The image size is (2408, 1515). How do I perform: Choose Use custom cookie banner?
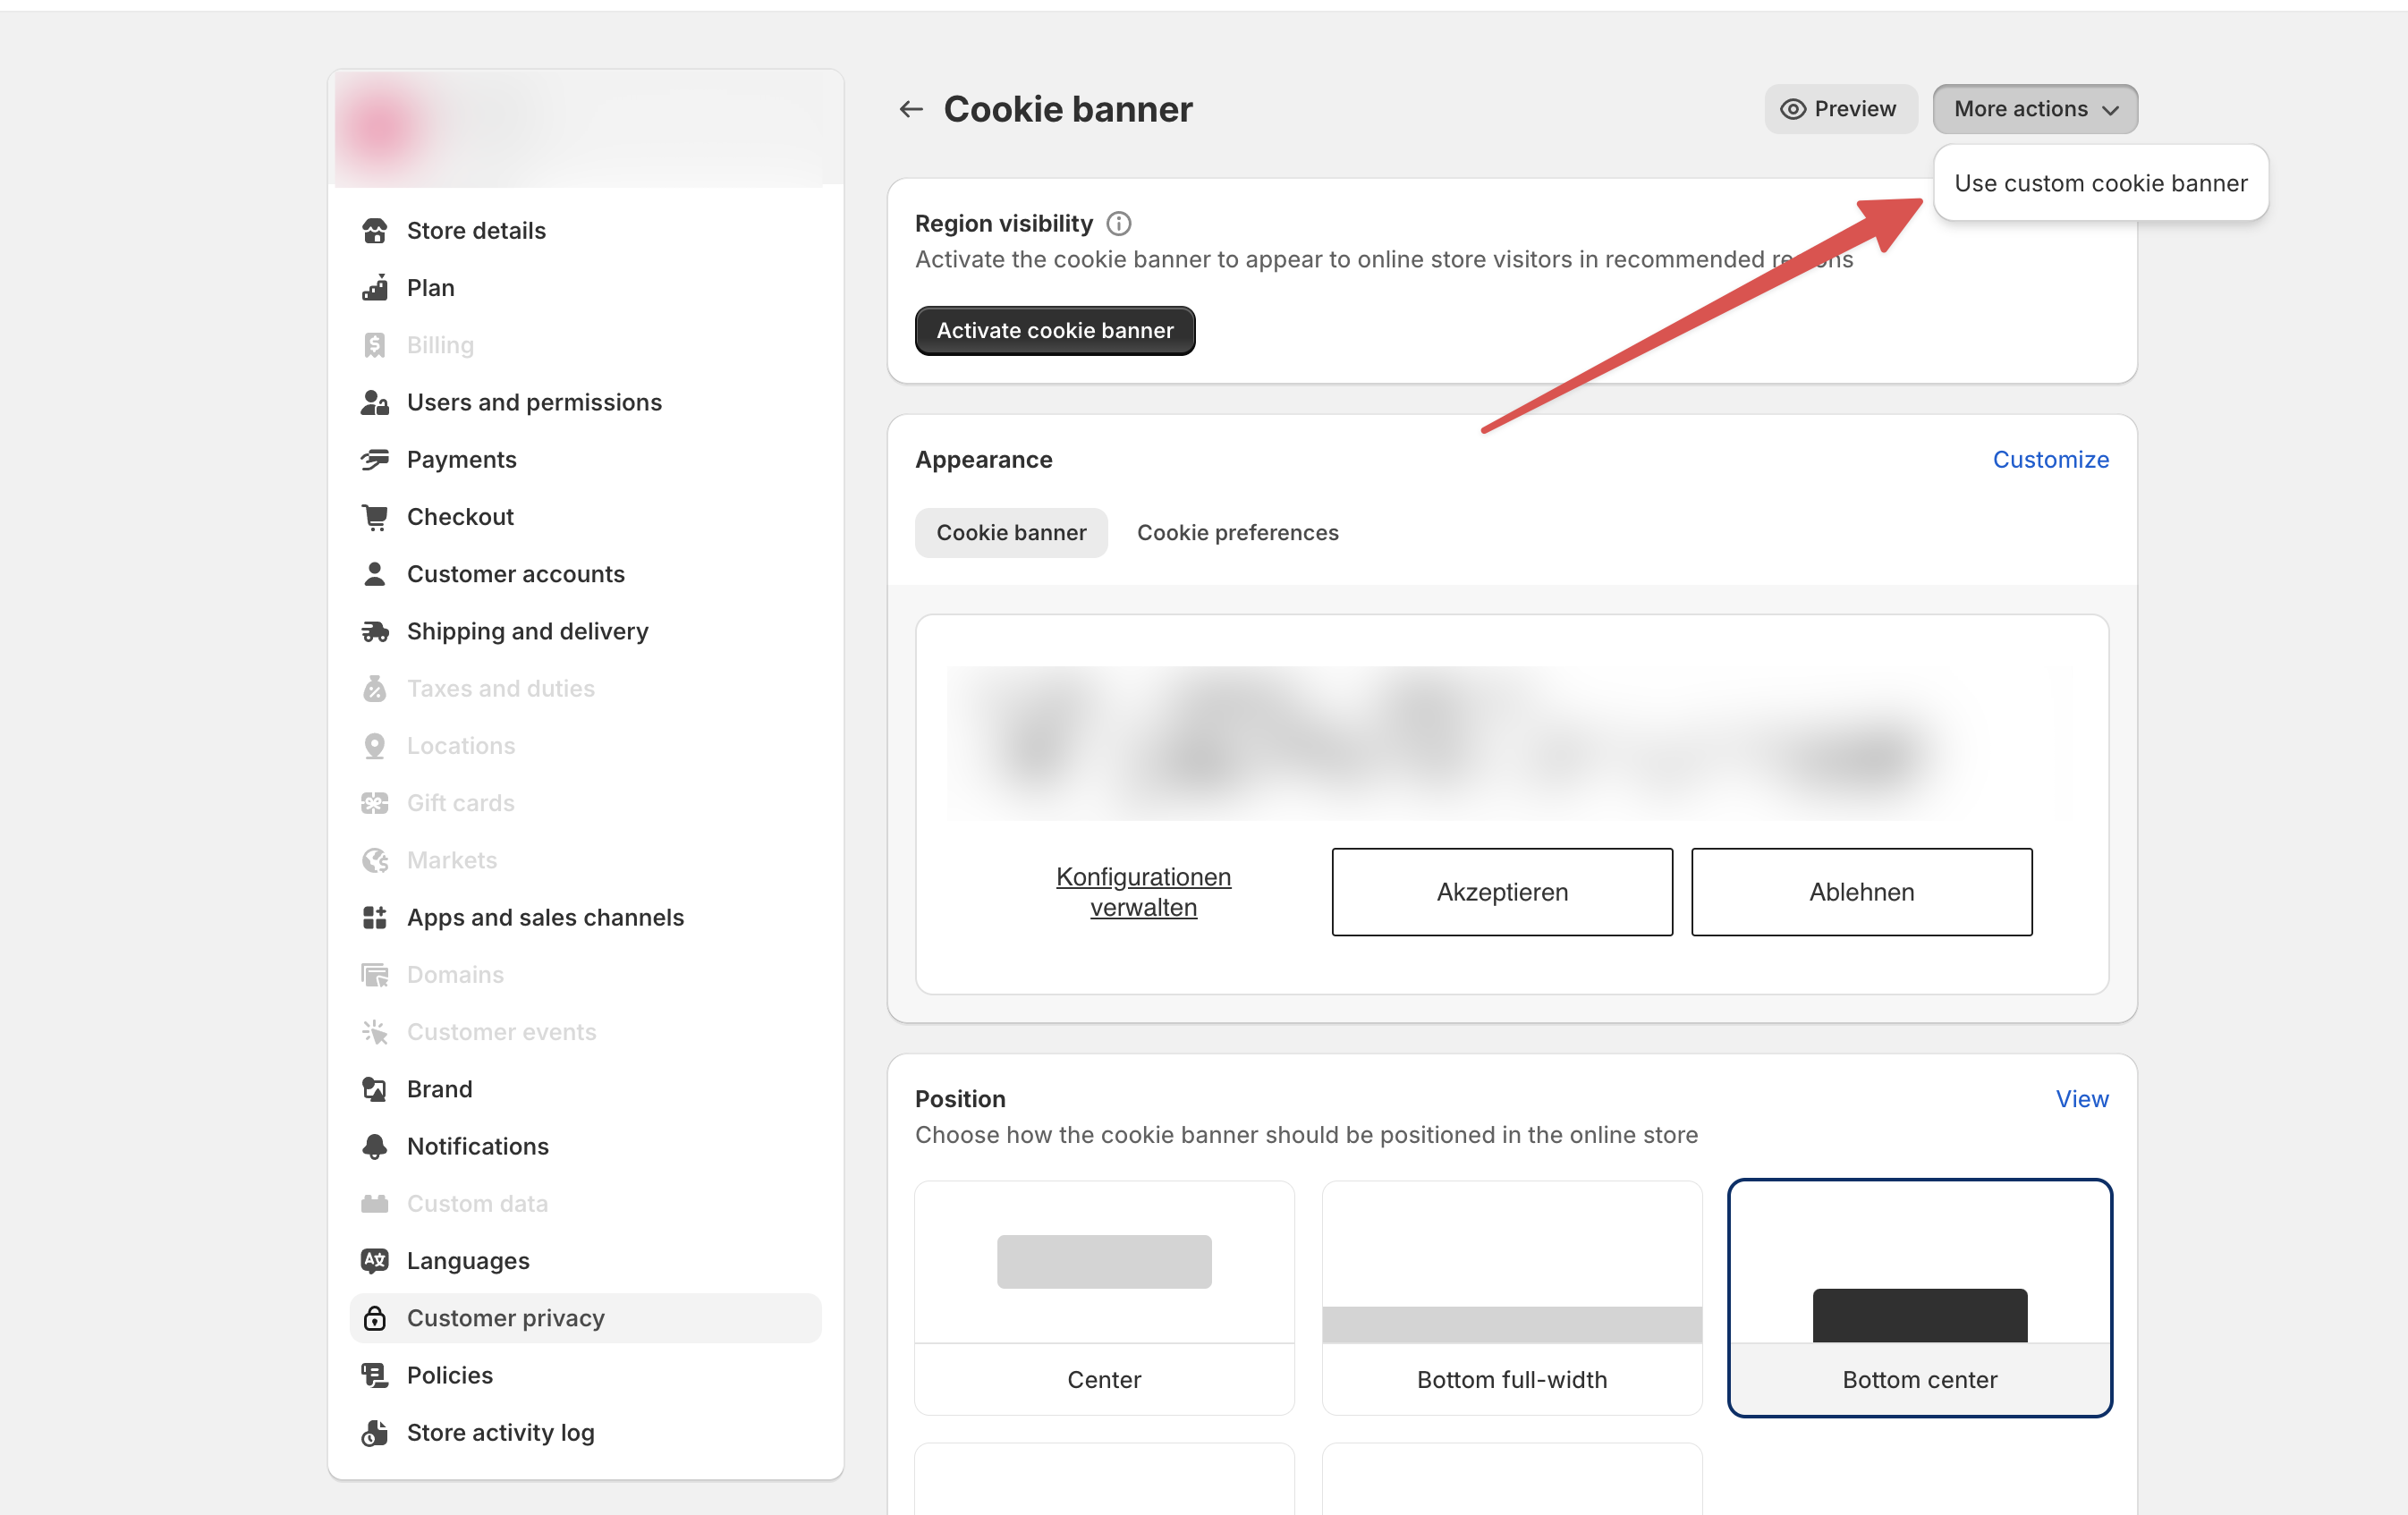pyautogui.click(x=2101, y=182)
